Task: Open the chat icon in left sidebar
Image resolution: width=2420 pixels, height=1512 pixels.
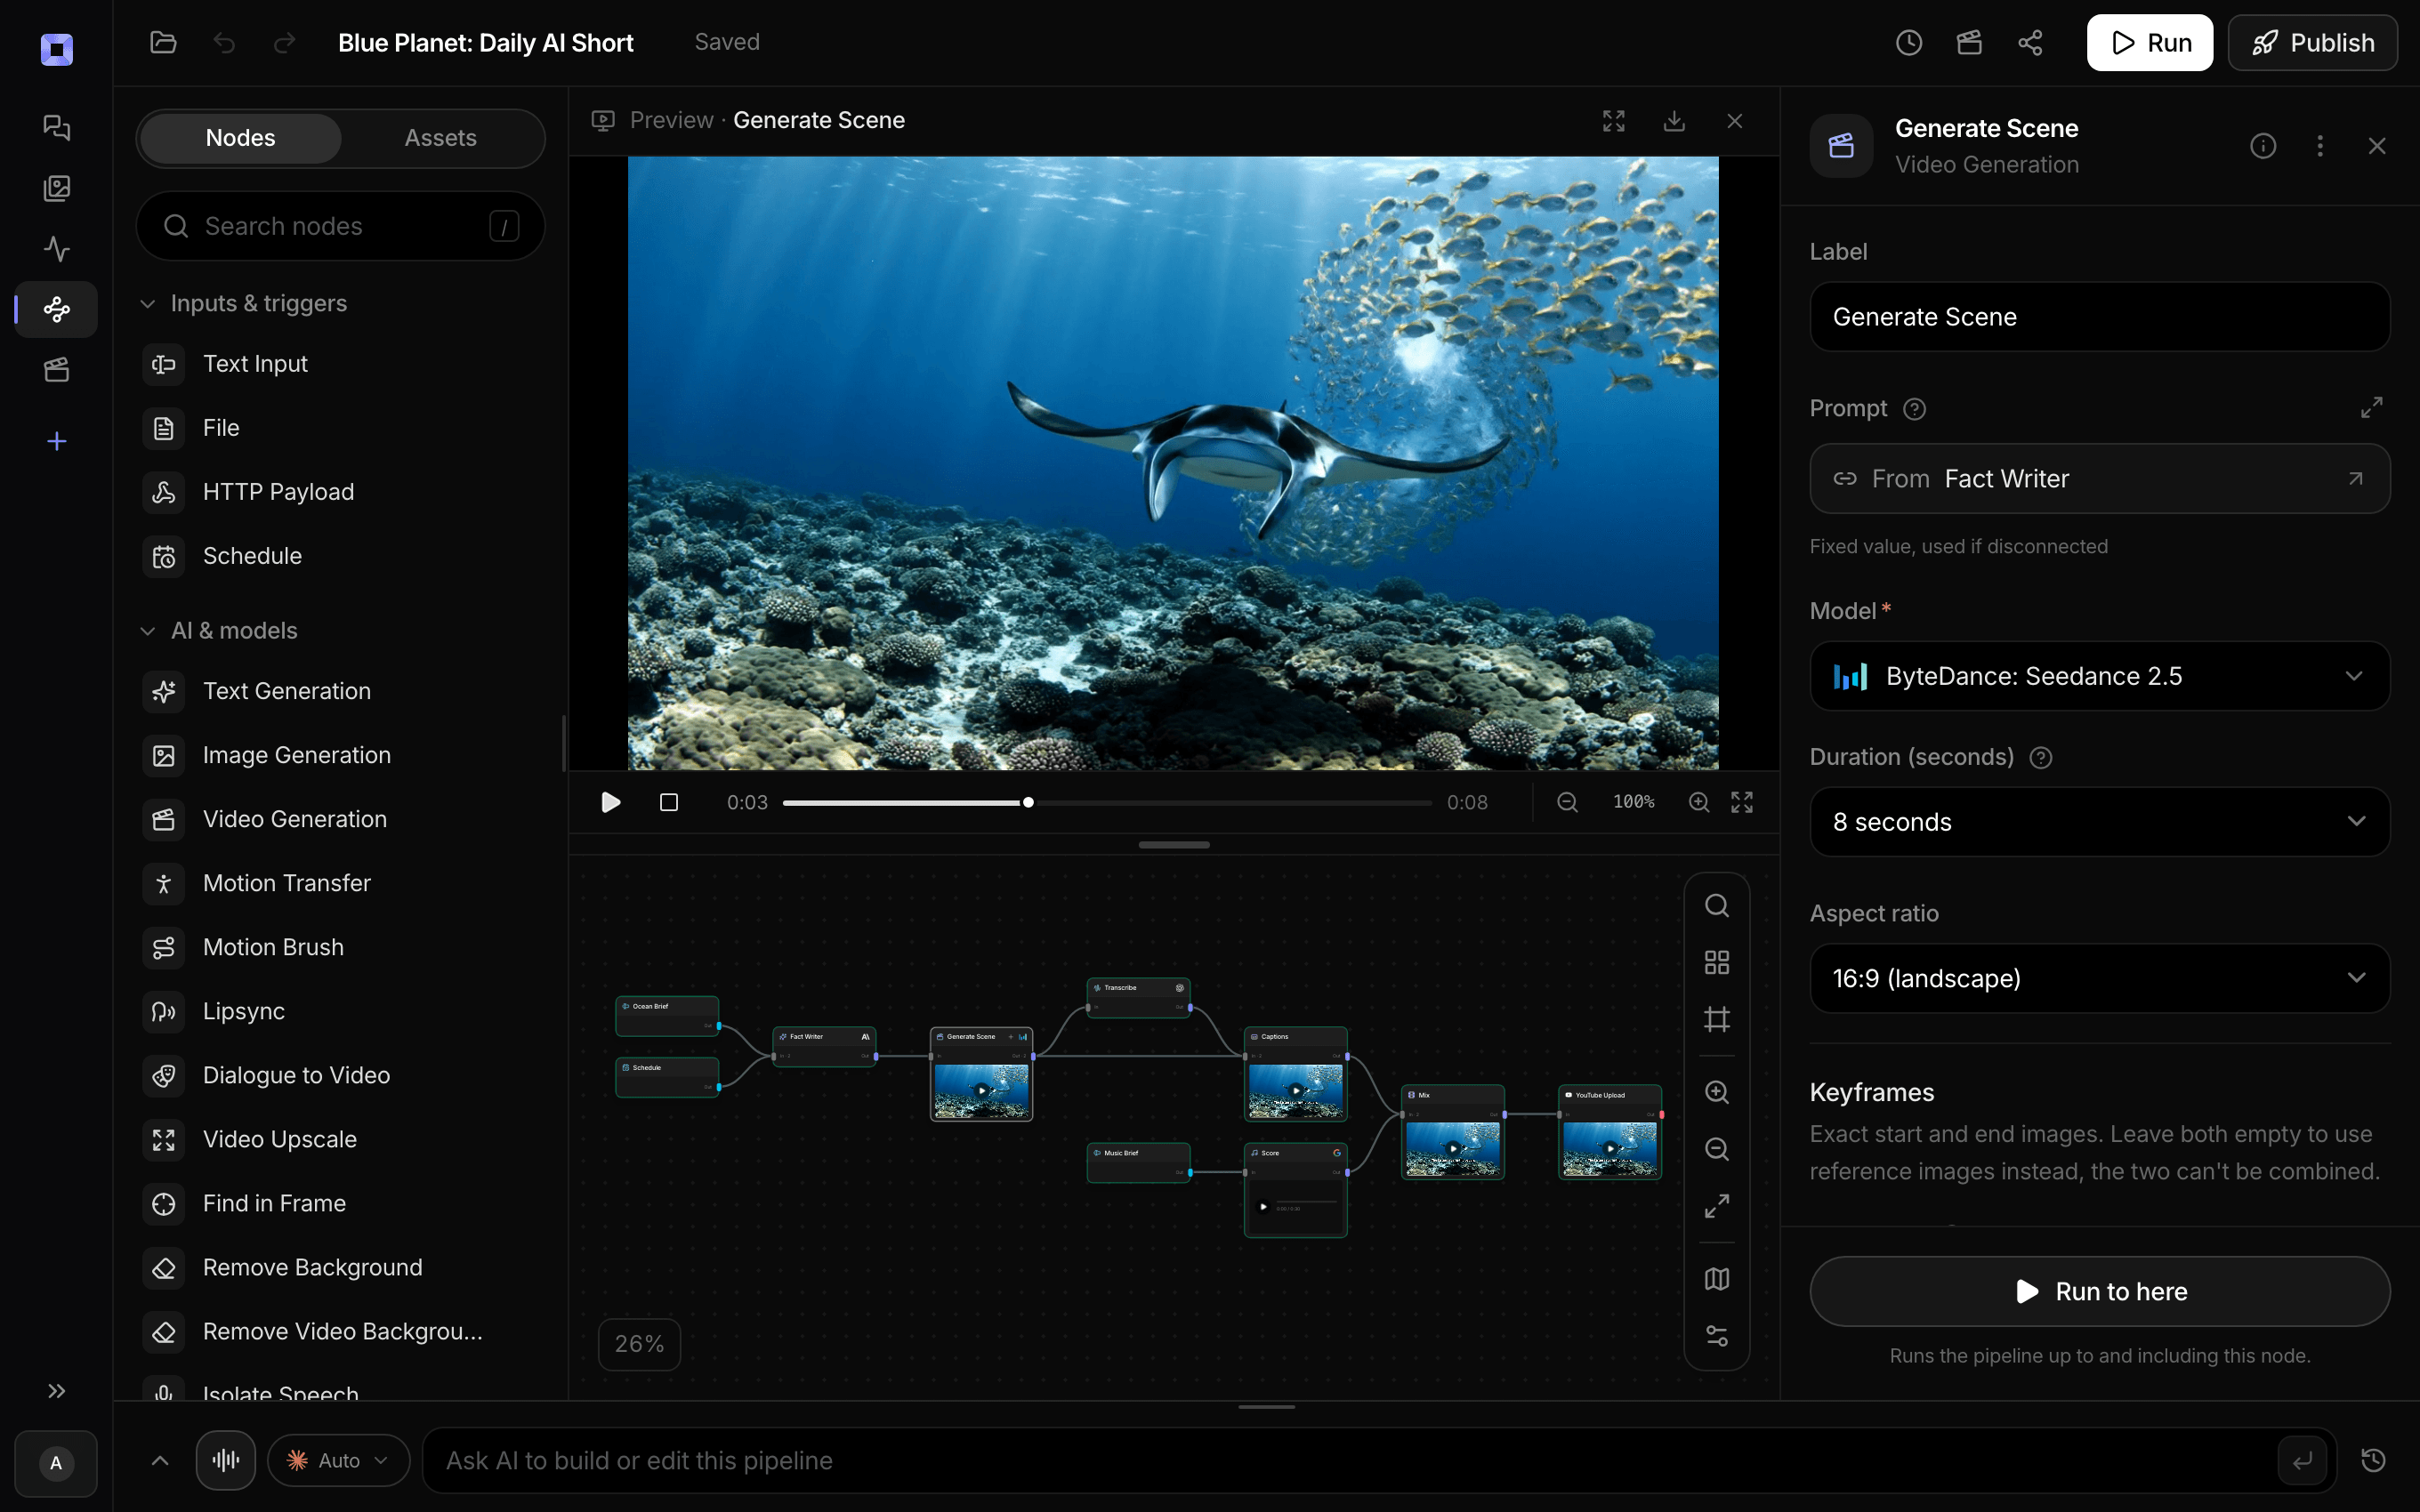Action: coord(57,127)
